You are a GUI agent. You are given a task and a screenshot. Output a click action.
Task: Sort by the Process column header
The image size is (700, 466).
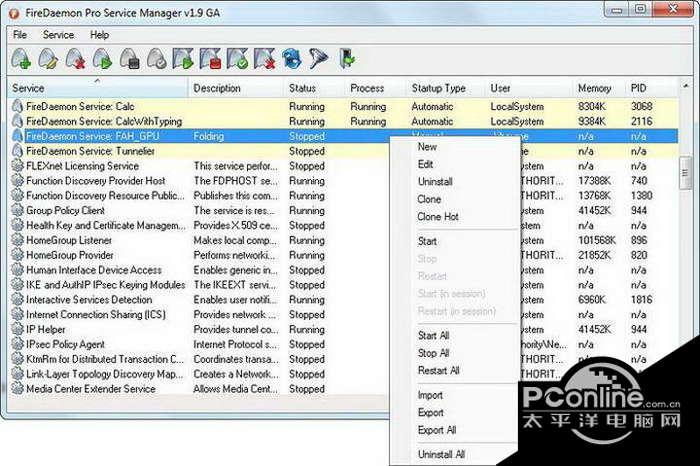point(375,88)
